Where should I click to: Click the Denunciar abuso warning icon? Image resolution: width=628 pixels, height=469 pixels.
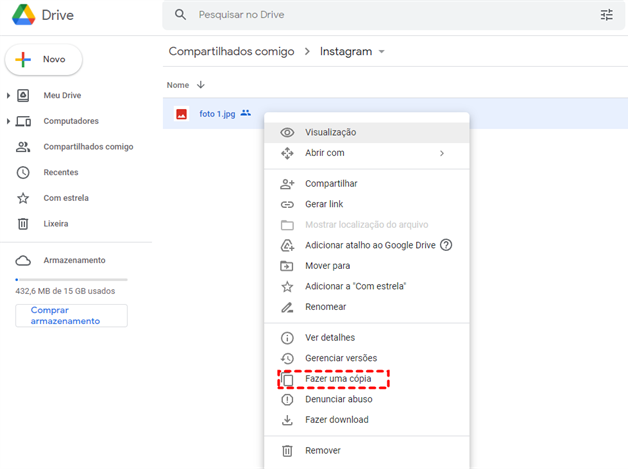[287, 400]
